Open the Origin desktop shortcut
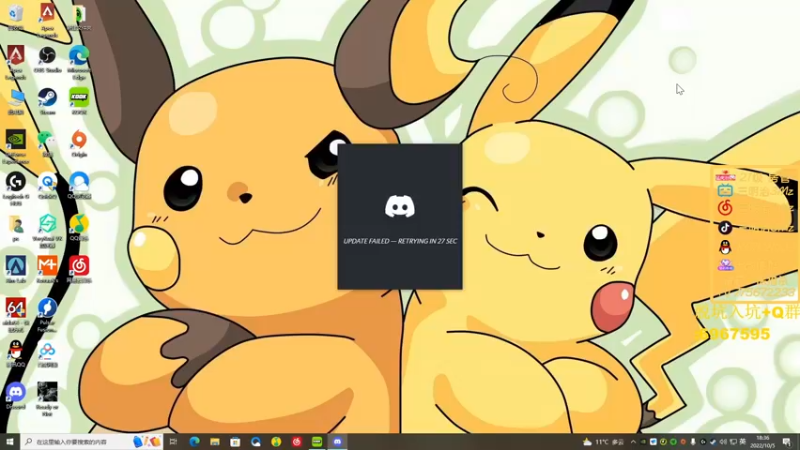The image size is (800, 450). pyautogui.click(x=79, y=143)
